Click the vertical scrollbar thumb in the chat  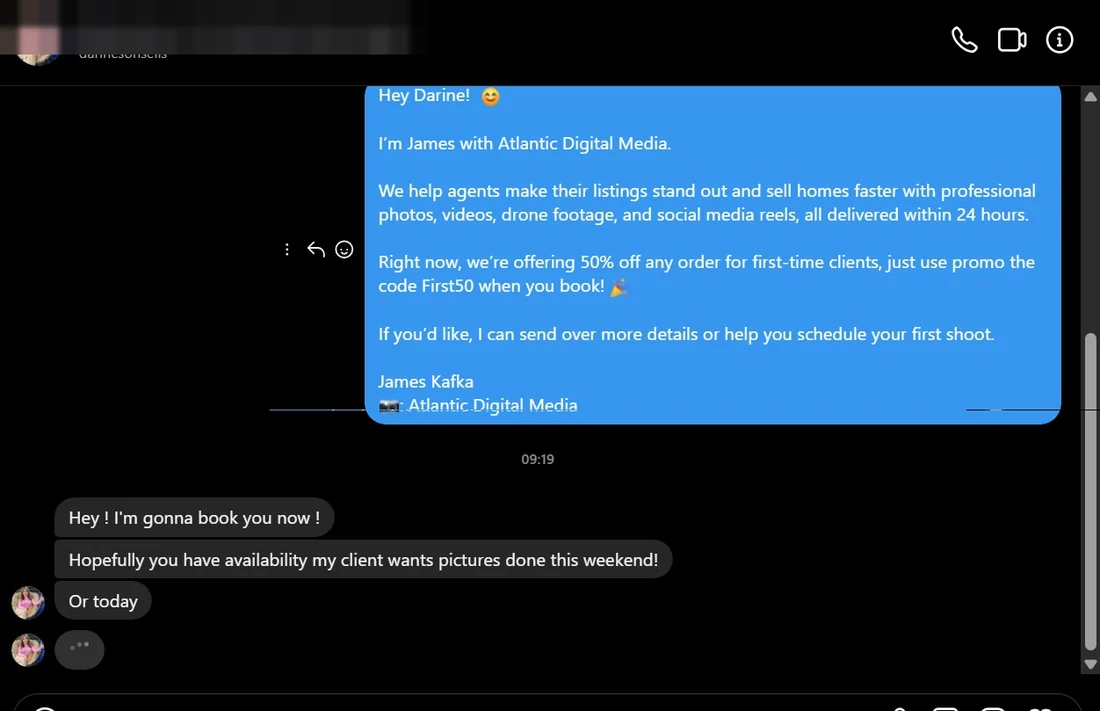tap(1090, 491)
